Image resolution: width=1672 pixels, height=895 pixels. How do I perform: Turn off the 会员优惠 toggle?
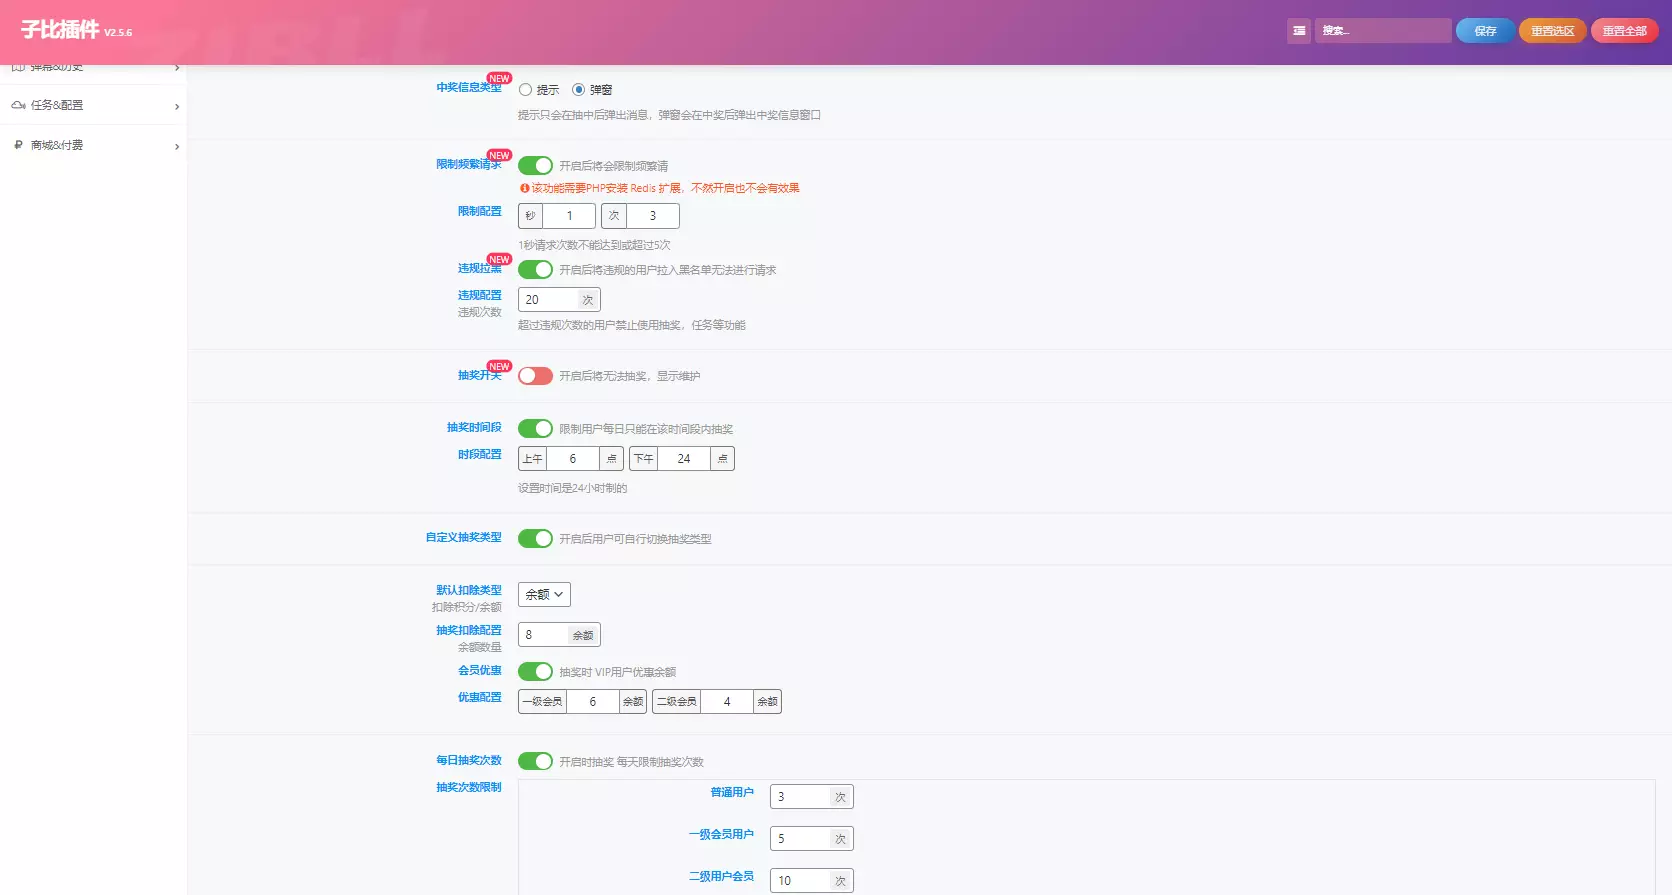tap(535, 671)
